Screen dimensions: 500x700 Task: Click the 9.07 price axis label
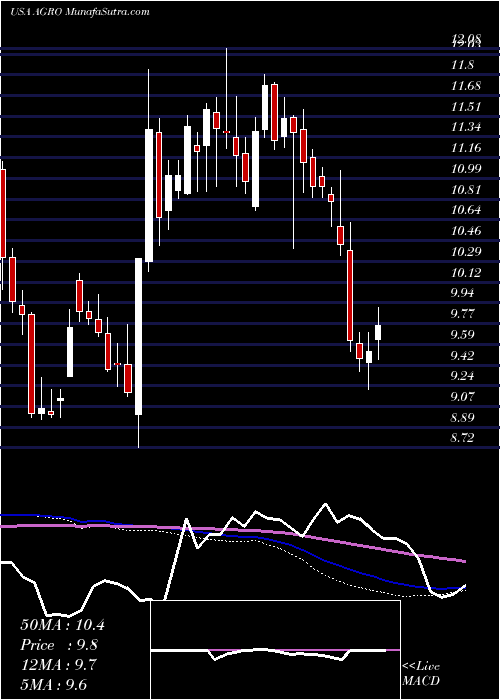click(x=462, y=396)
